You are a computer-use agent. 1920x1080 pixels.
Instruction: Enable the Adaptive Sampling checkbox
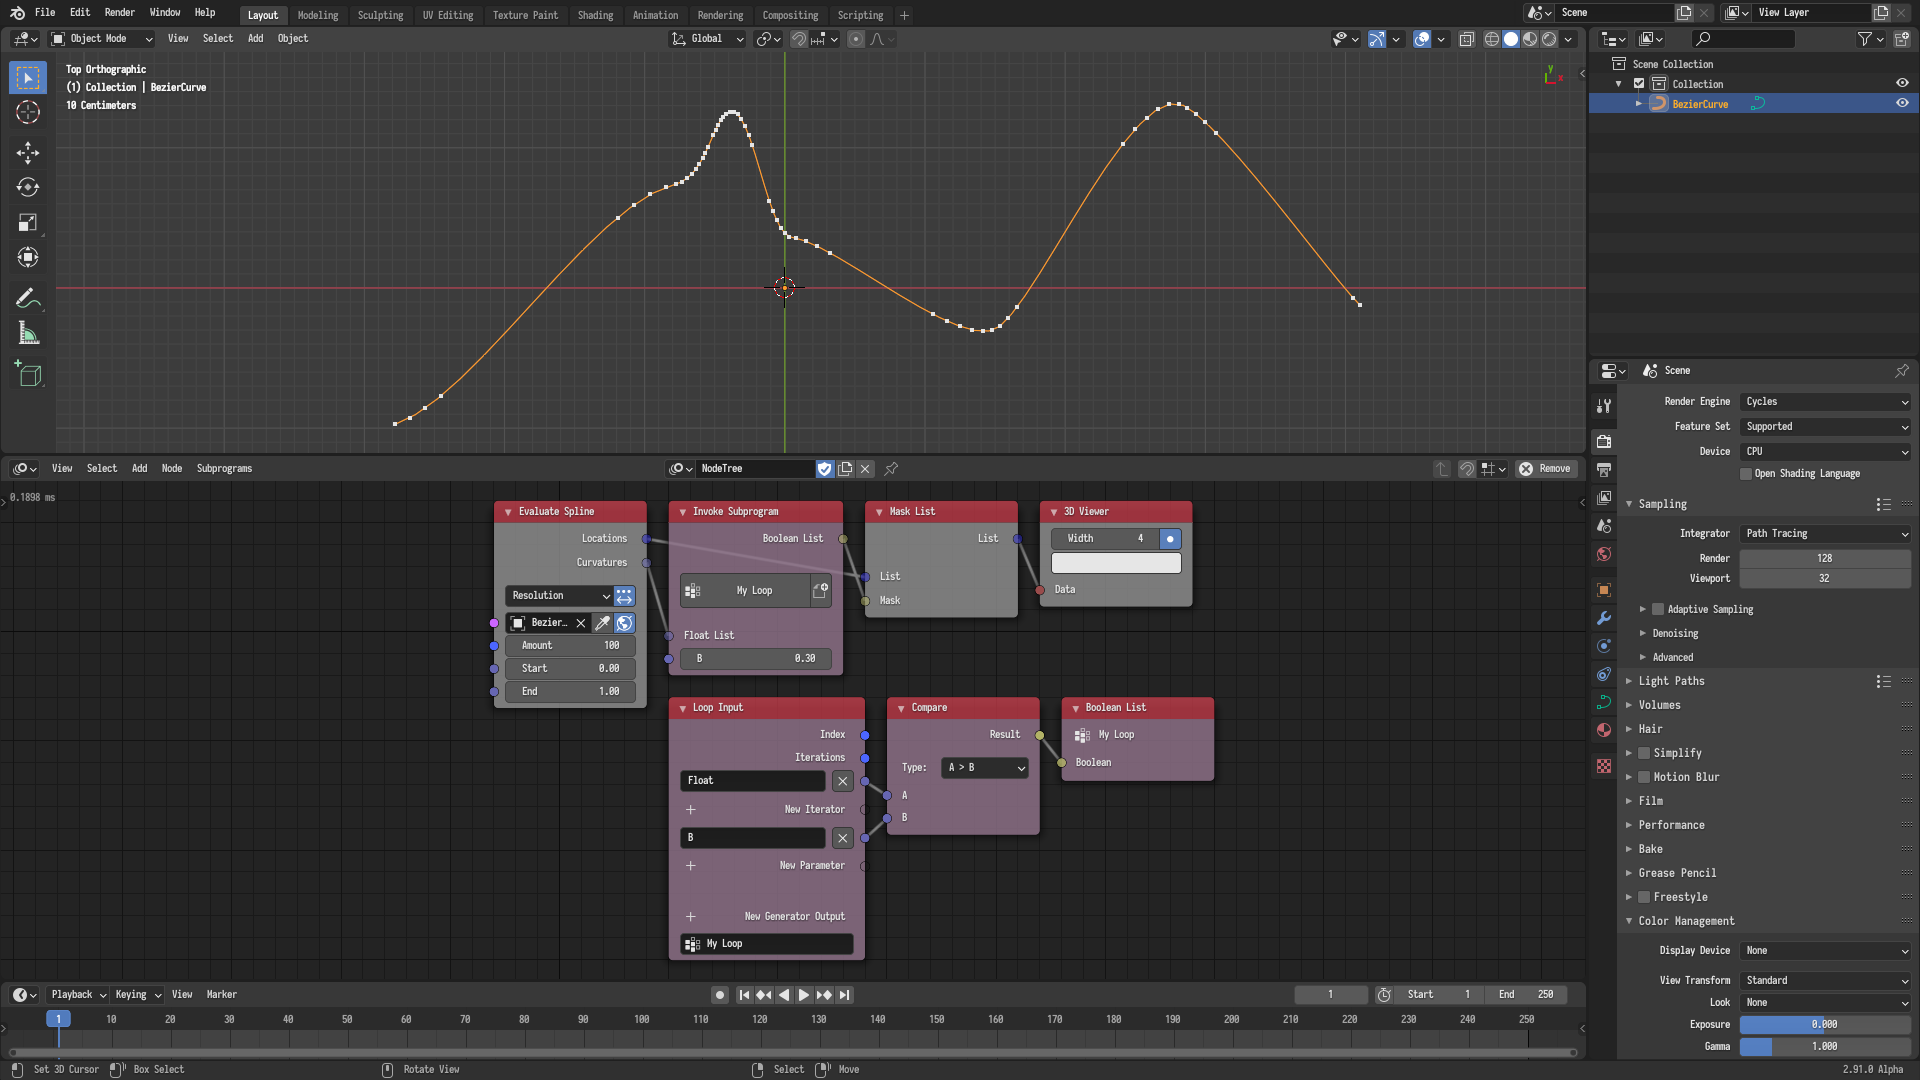coord(1657,609)
